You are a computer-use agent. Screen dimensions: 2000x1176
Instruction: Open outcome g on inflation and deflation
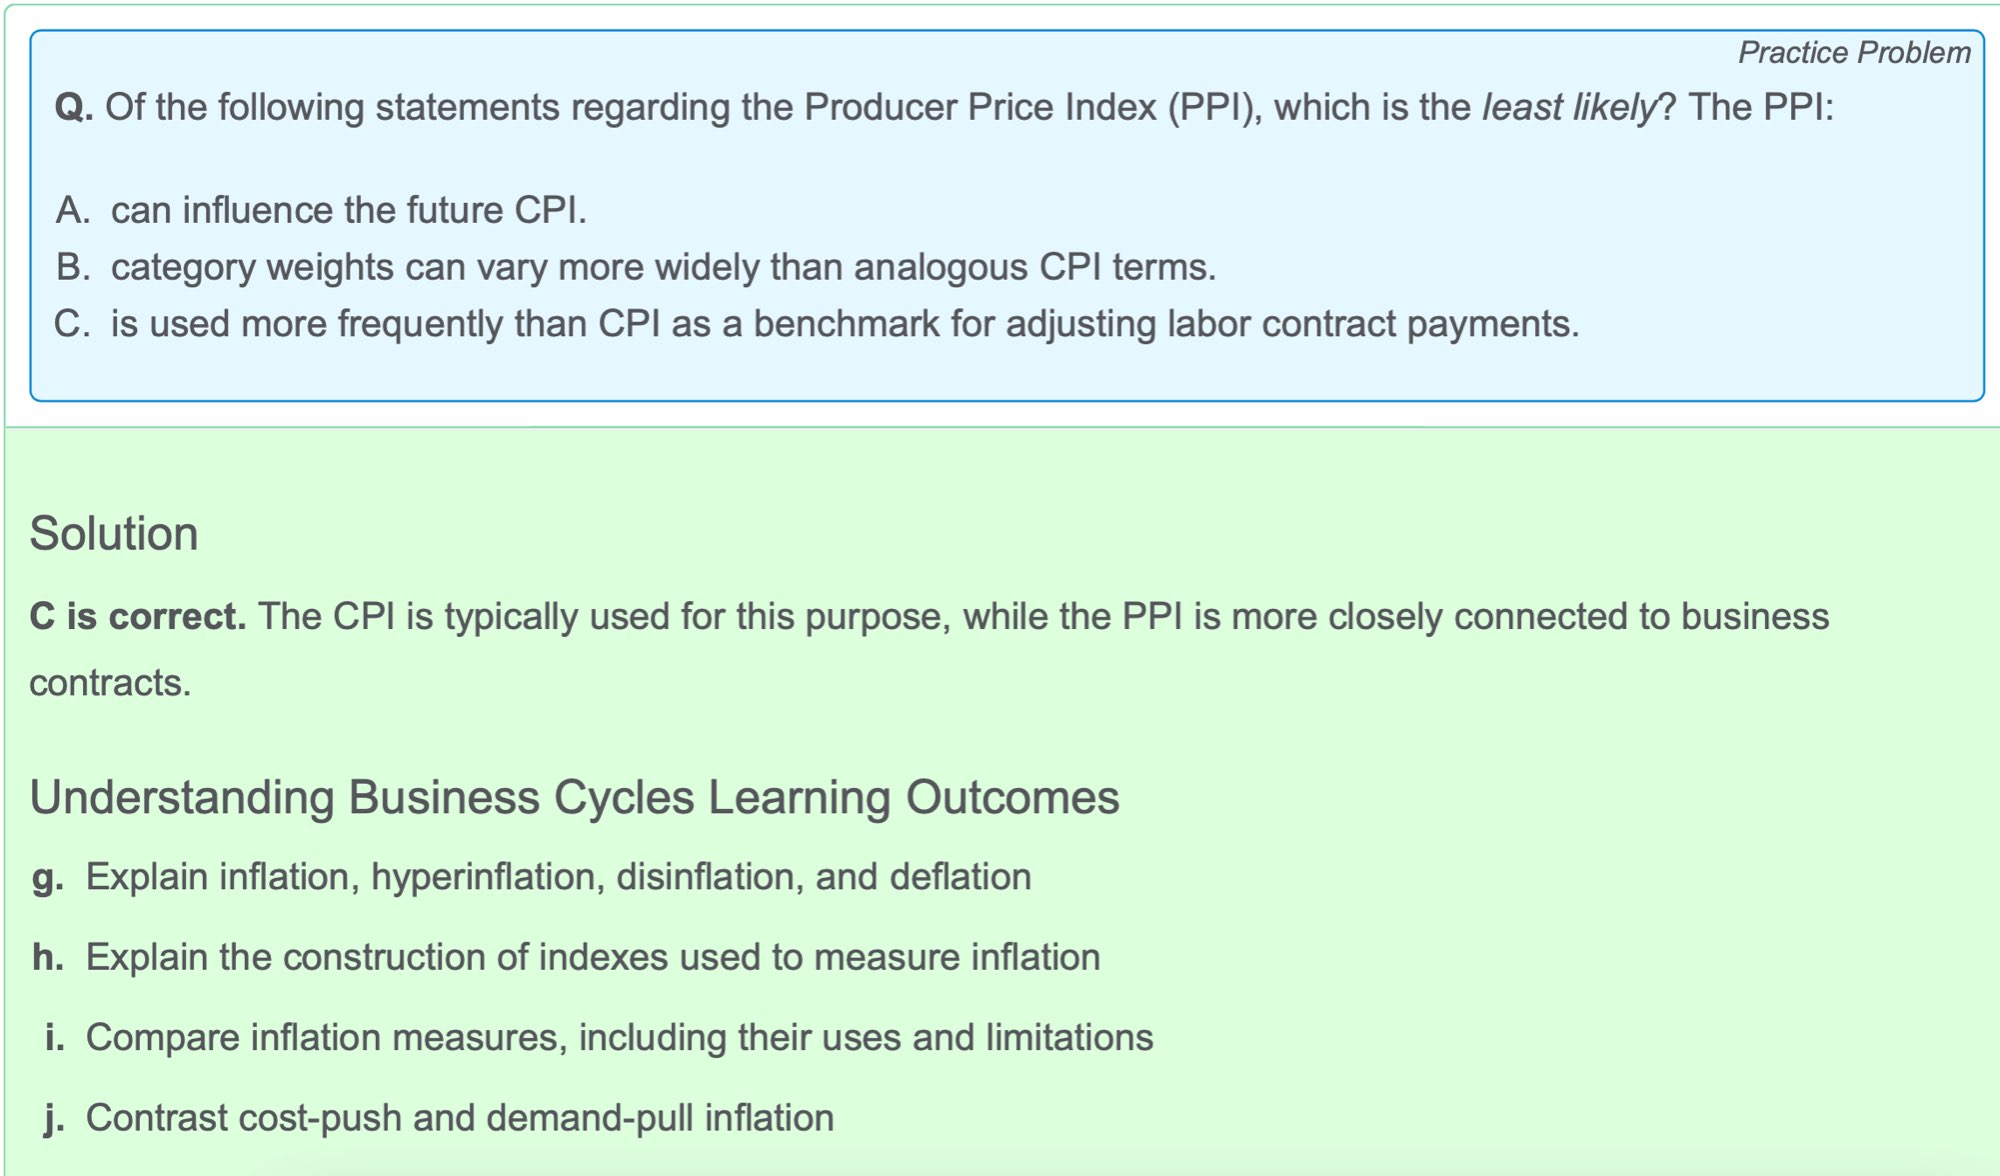(558, 877)
